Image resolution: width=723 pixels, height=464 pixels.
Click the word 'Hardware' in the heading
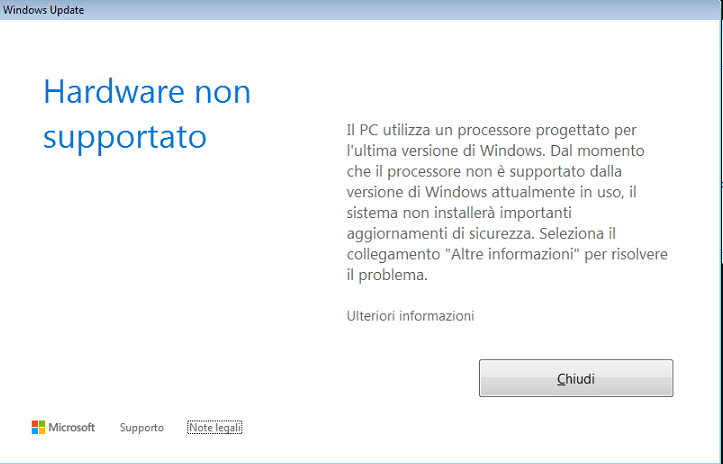[114, 91]
